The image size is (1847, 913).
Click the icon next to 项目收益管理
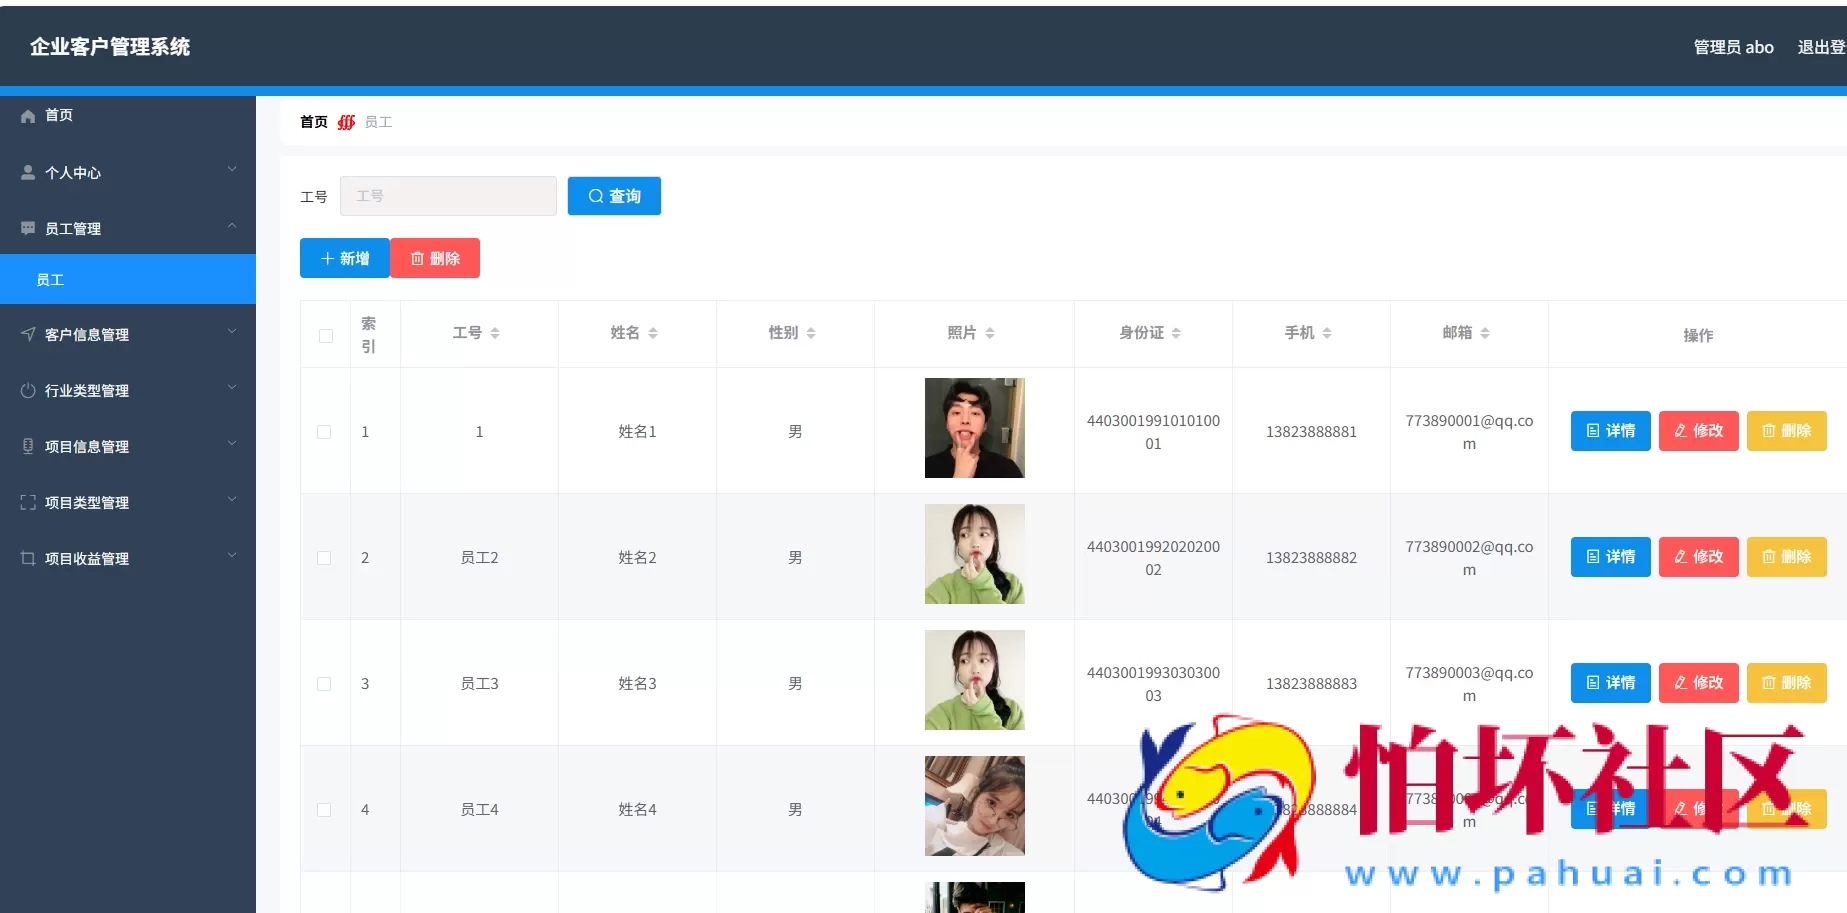[27, 557]
